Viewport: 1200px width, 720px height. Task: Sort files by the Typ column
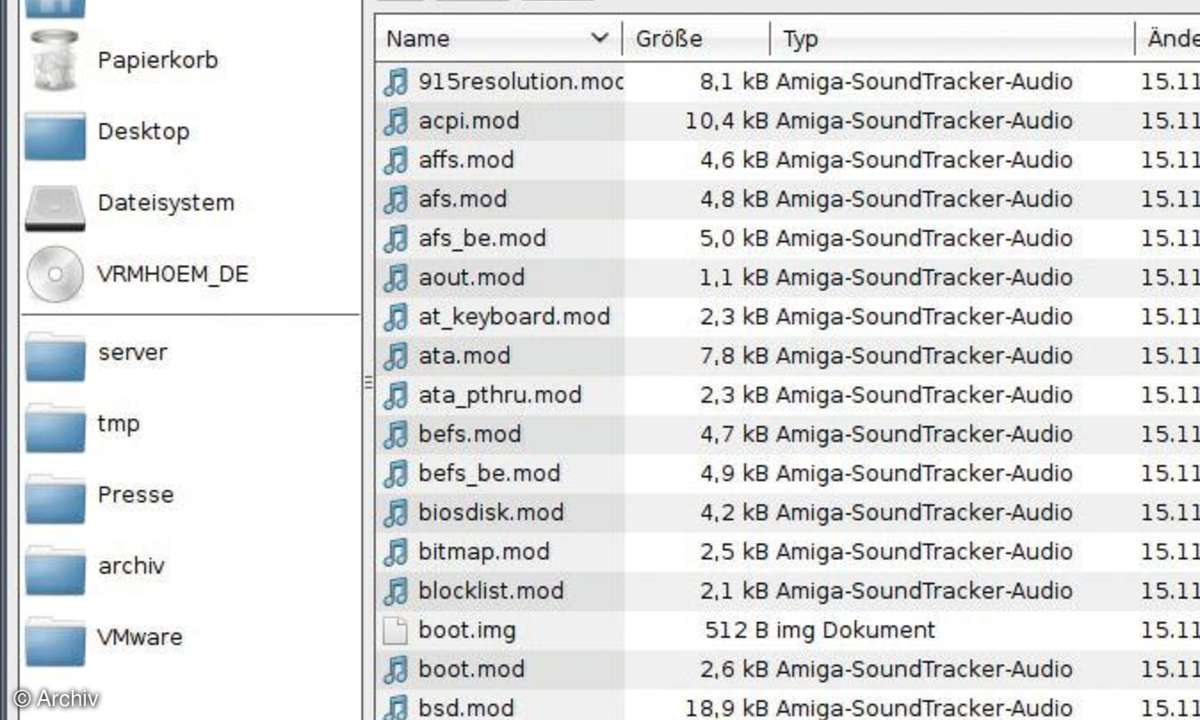tap(952, 39)
